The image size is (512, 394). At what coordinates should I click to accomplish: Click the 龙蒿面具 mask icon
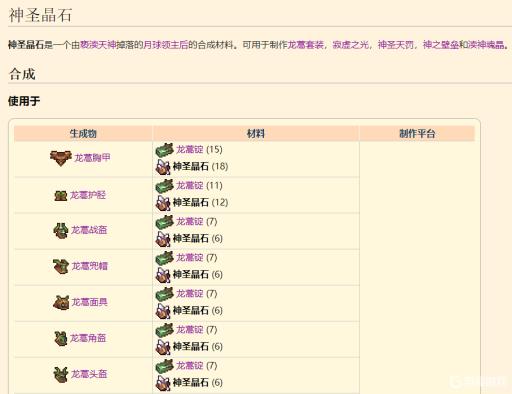[61, 303]
